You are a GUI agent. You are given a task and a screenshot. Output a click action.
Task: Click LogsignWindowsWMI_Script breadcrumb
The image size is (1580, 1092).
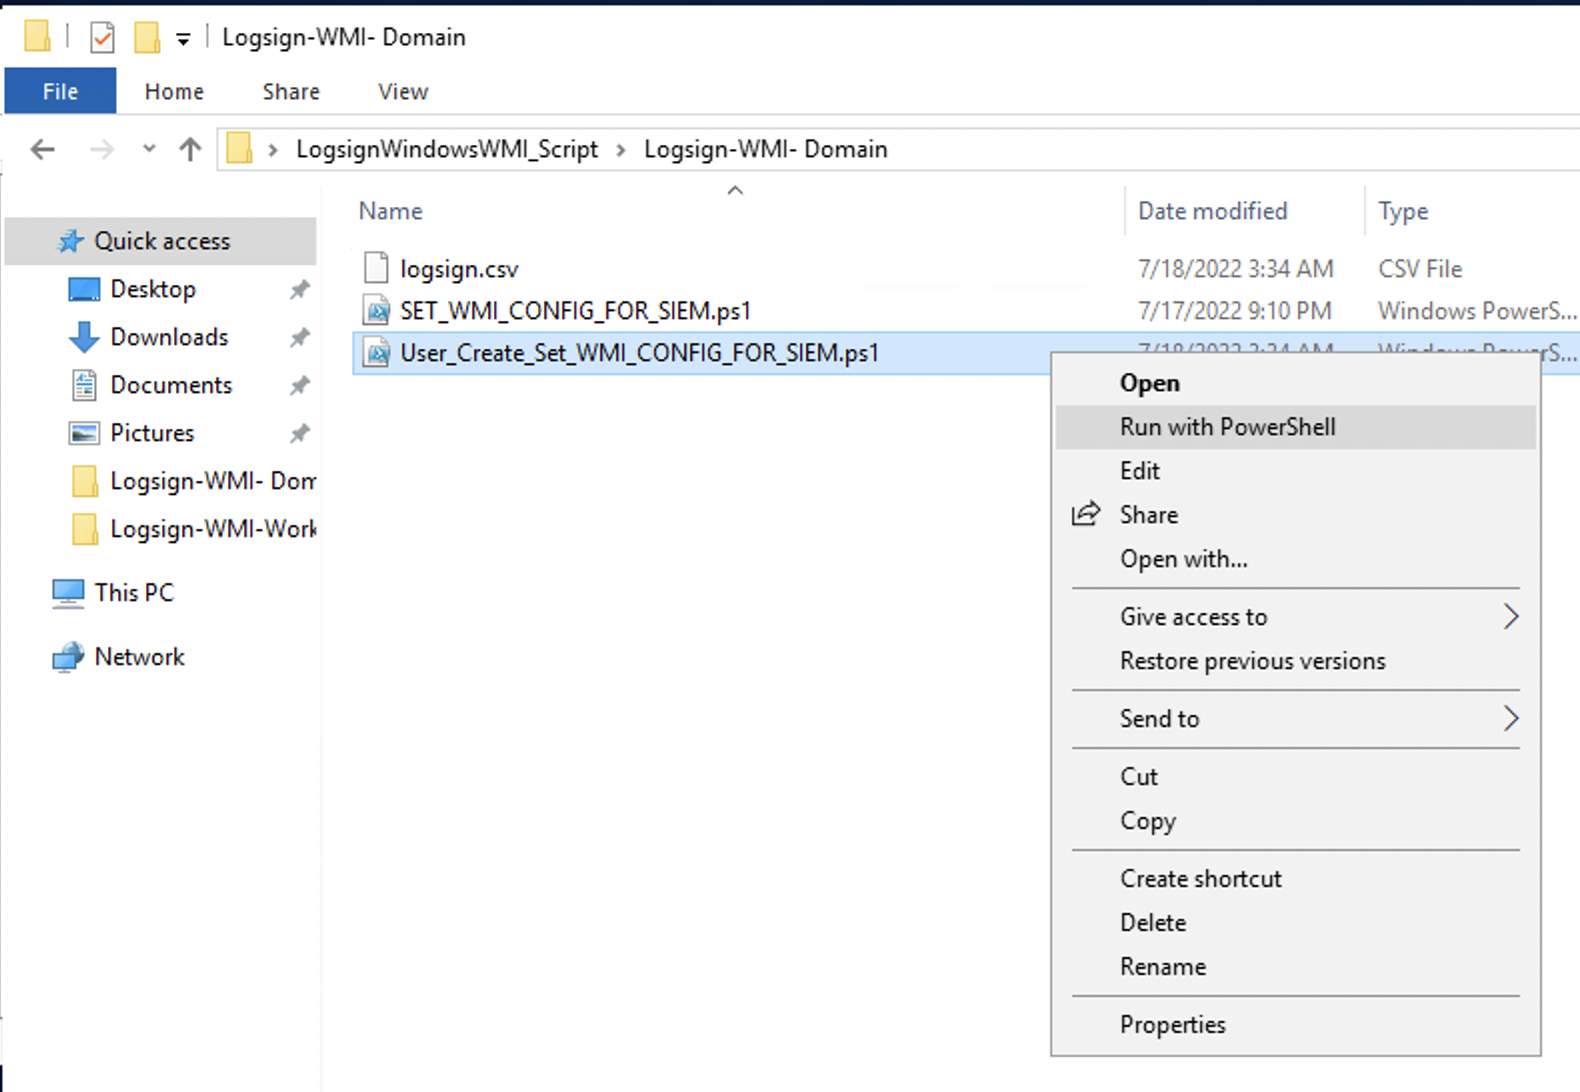pyautogui.click(x=447, y=149)
